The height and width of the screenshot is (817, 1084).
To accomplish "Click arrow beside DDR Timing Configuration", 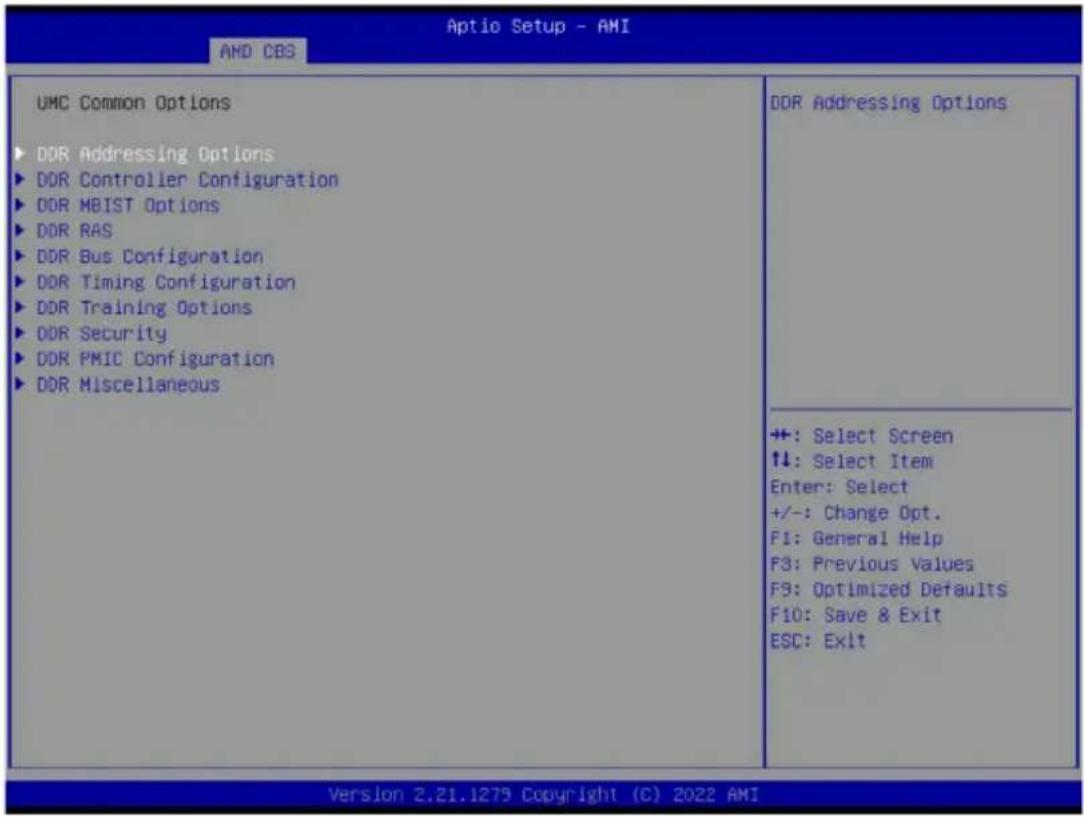I will (x=20, y=282).
